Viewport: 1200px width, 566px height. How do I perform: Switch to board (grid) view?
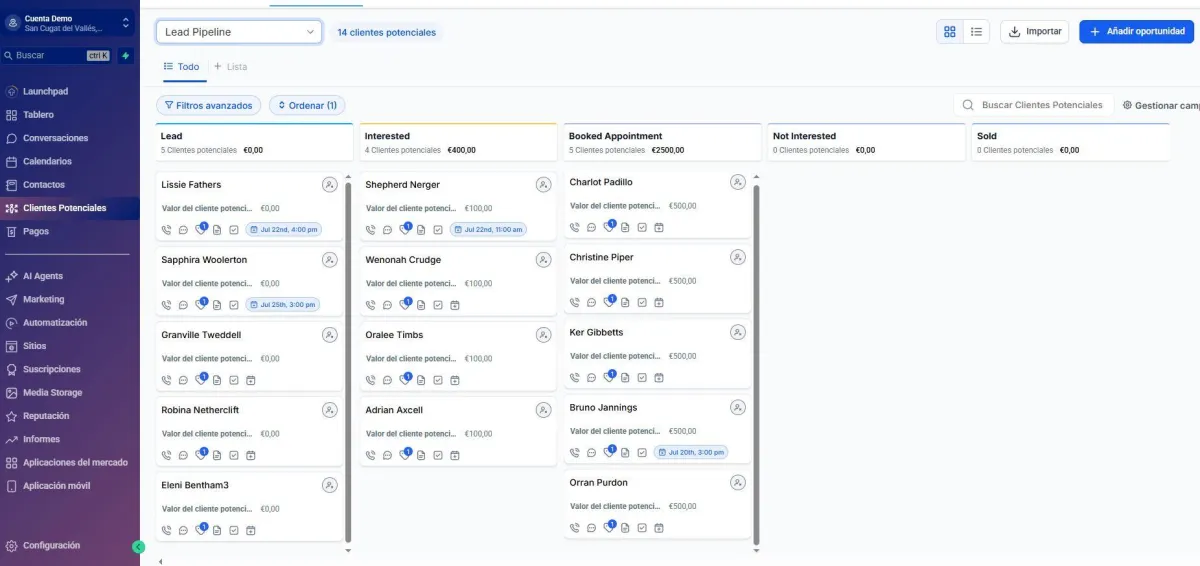click(949, 32)
